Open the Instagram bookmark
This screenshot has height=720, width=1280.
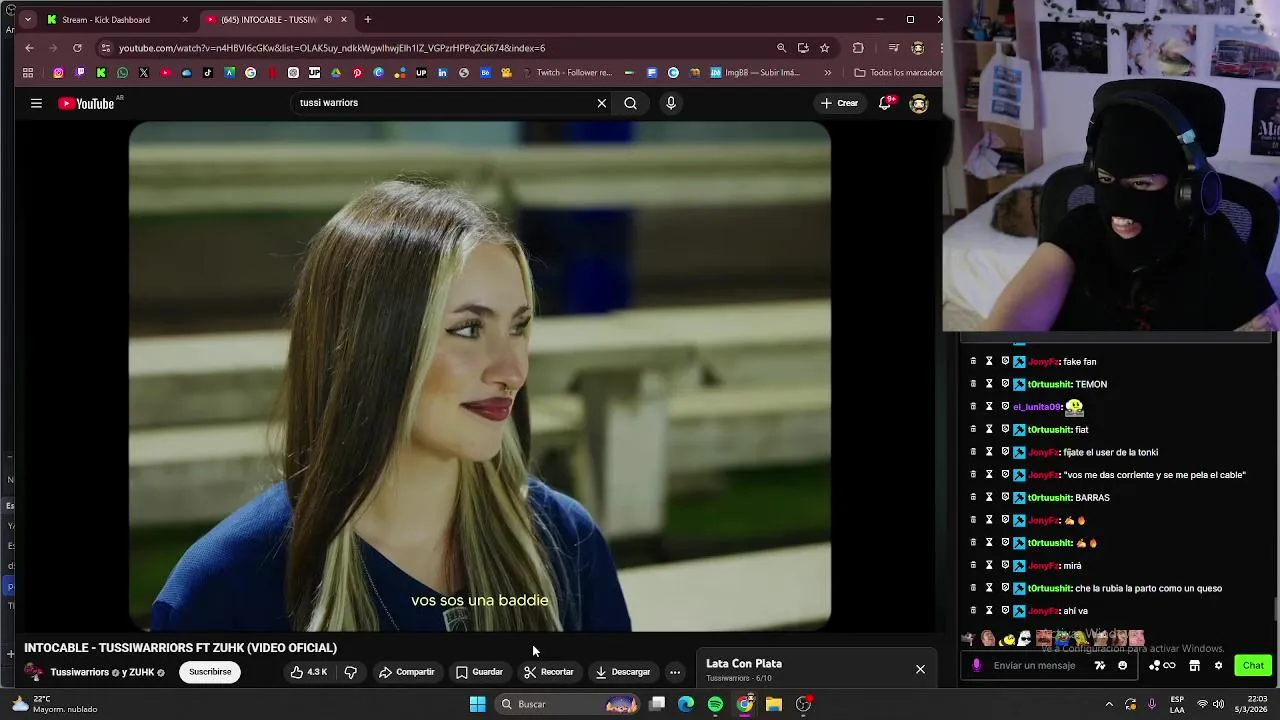click(x=58, y=72)
